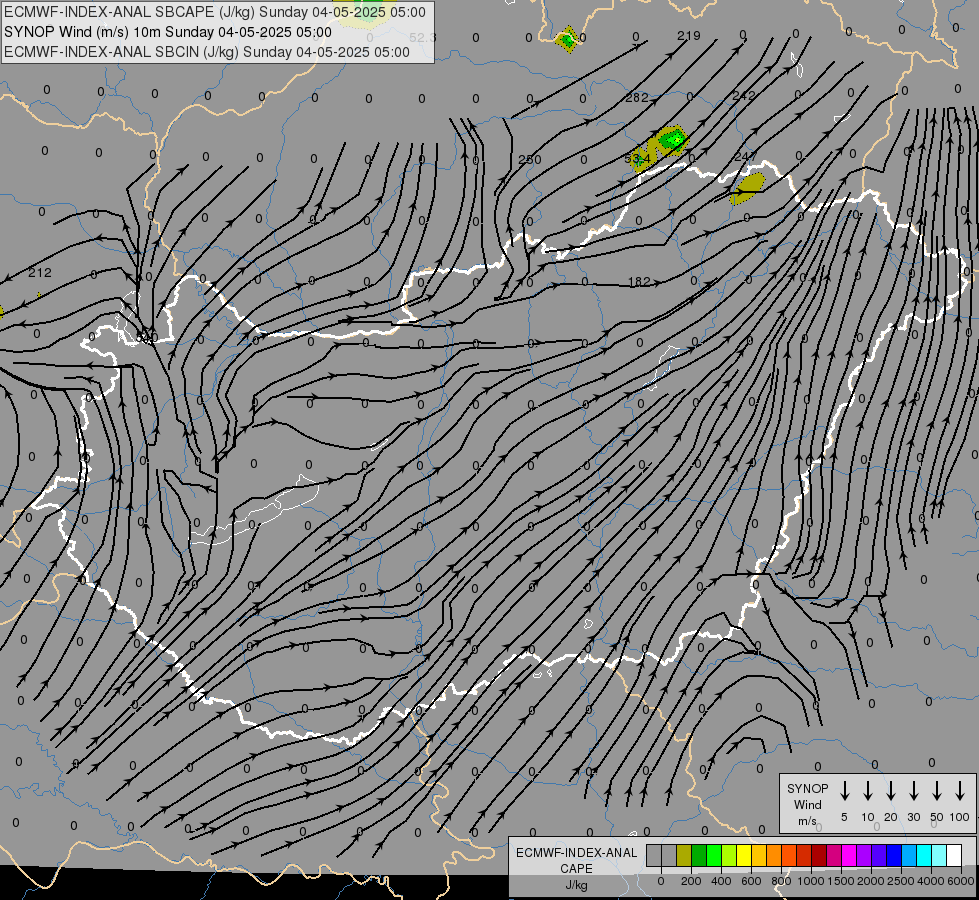Click the 6000 tick label on CAPE scale
The image size is (979, 900).
961,881
